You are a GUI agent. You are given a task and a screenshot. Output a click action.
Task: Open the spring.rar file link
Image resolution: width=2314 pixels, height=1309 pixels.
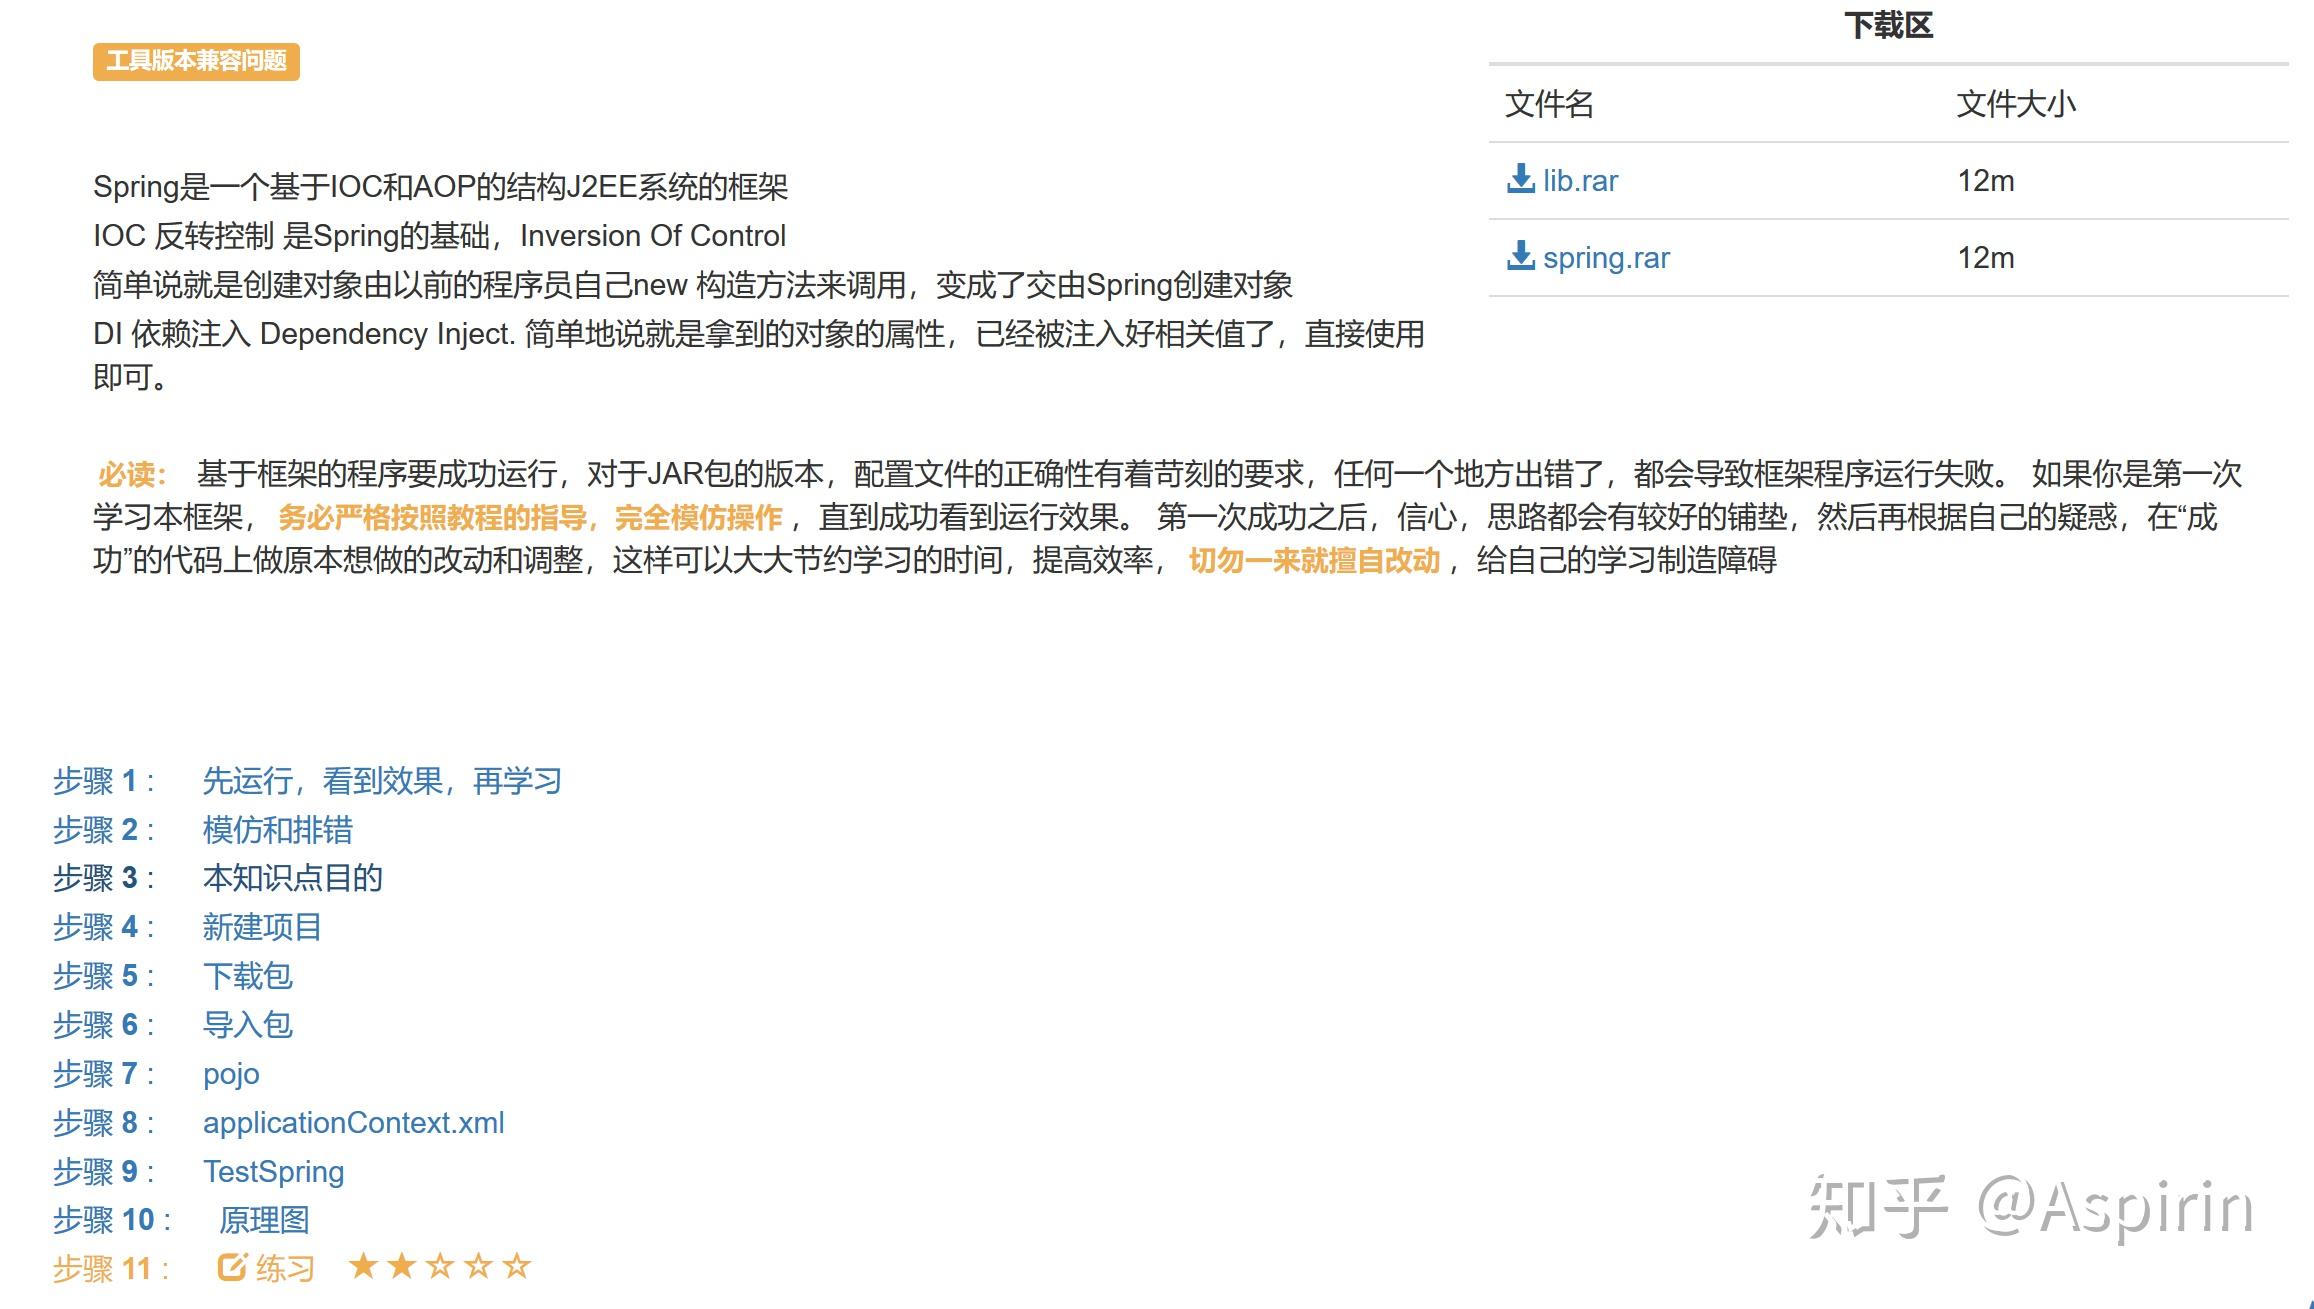[1605, 258]
